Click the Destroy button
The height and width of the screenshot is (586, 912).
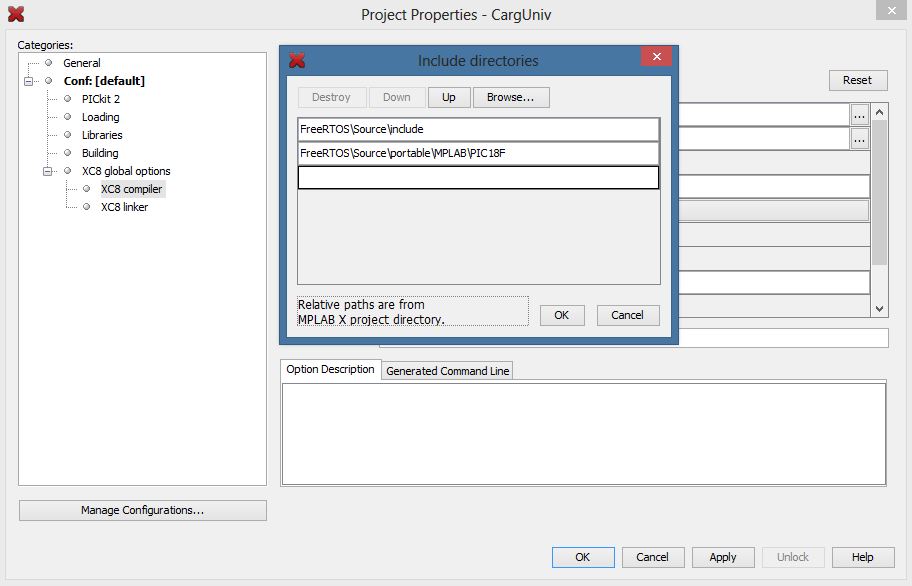coord(332,97)
